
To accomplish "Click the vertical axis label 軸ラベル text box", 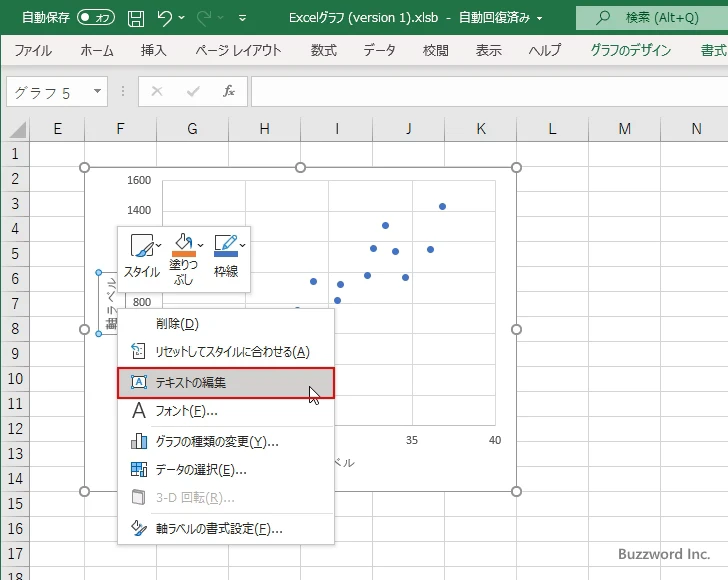I will (110, 302).
